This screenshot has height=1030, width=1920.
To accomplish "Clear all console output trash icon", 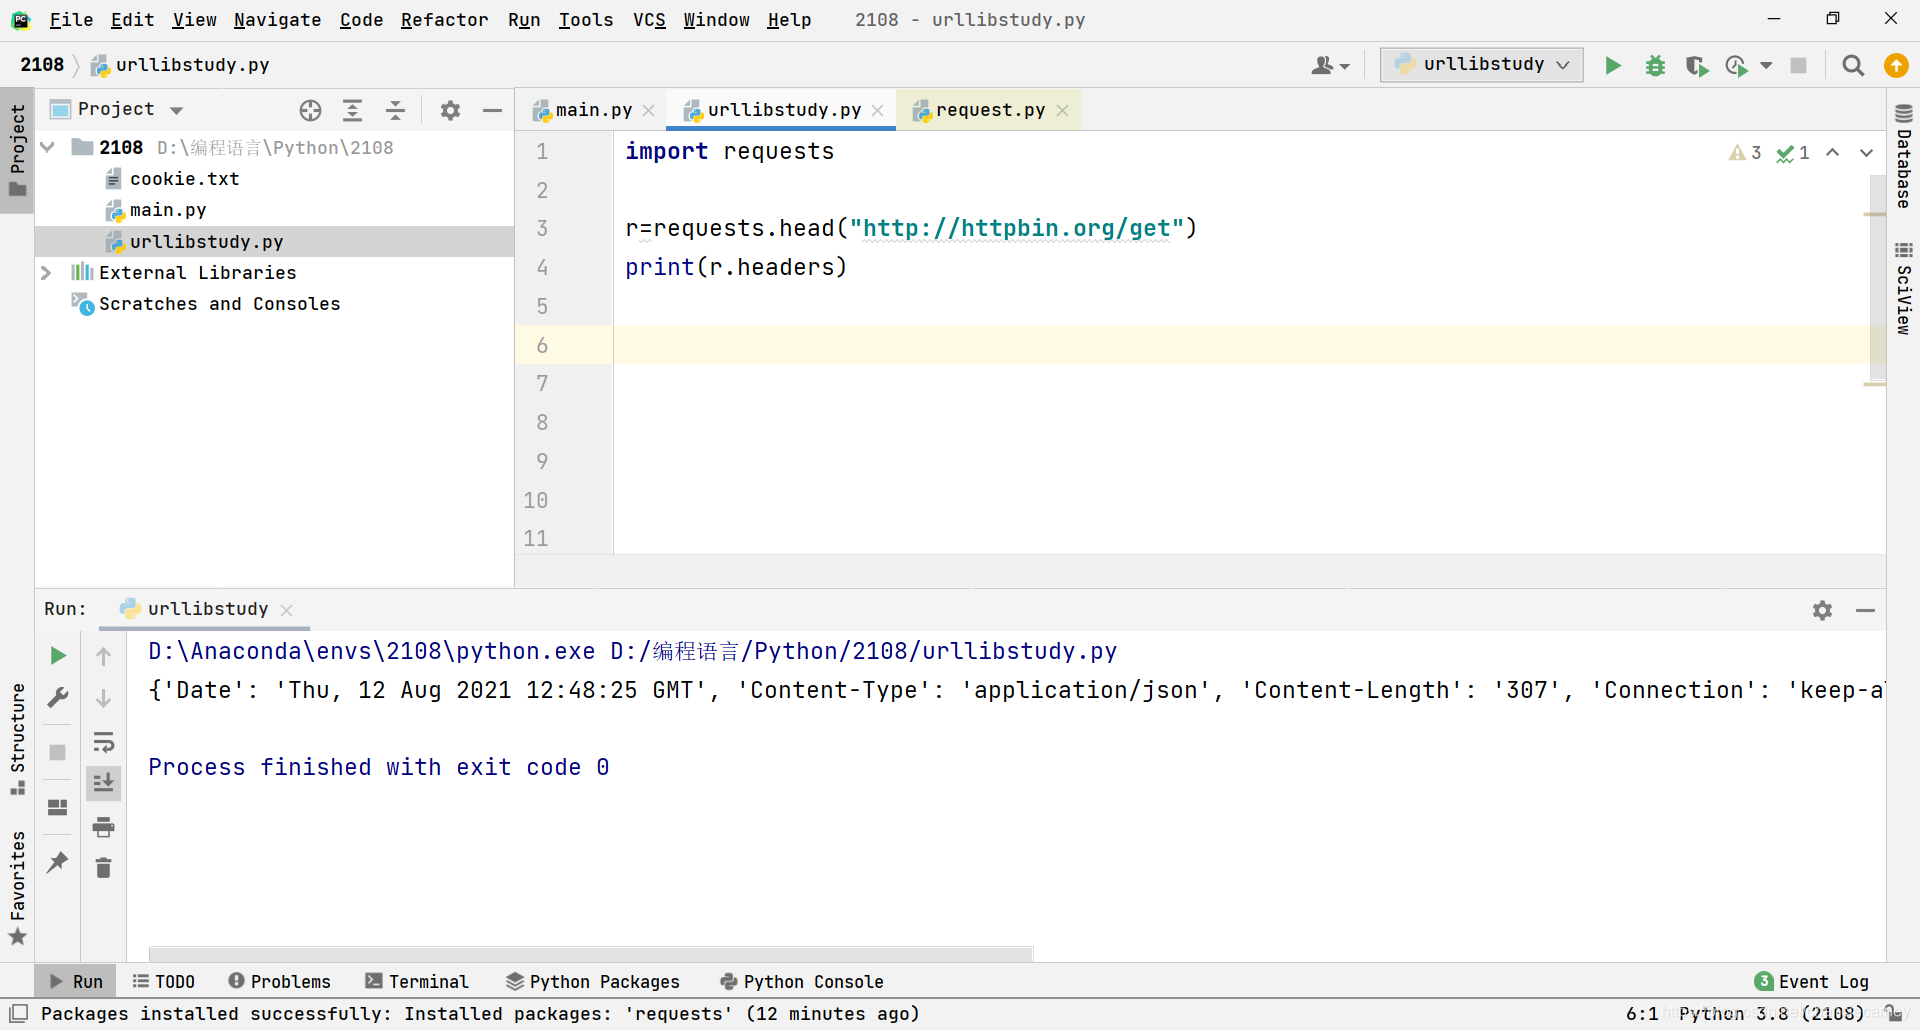I will click(103, 868).
